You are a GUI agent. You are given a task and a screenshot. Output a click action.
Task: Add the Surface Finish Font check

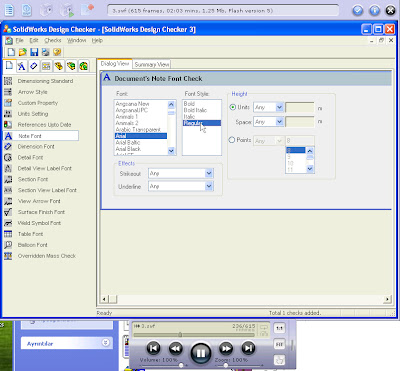41,212
